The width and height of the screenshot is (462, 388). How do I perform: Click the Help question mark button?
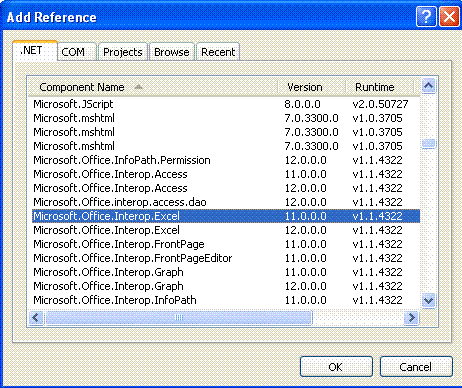426,16
